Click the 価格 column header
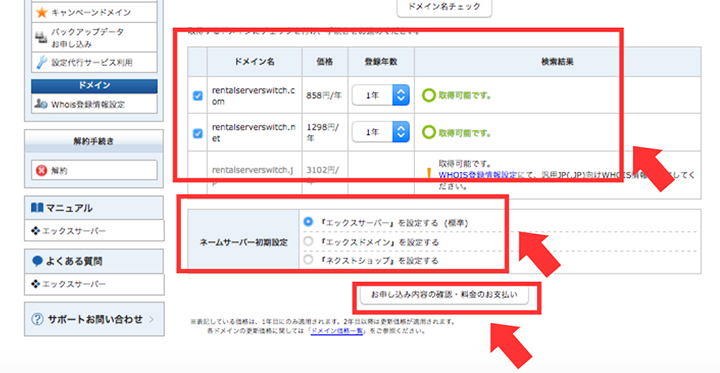The height and width of the screenshot is (373, 720). pos(325,62)
